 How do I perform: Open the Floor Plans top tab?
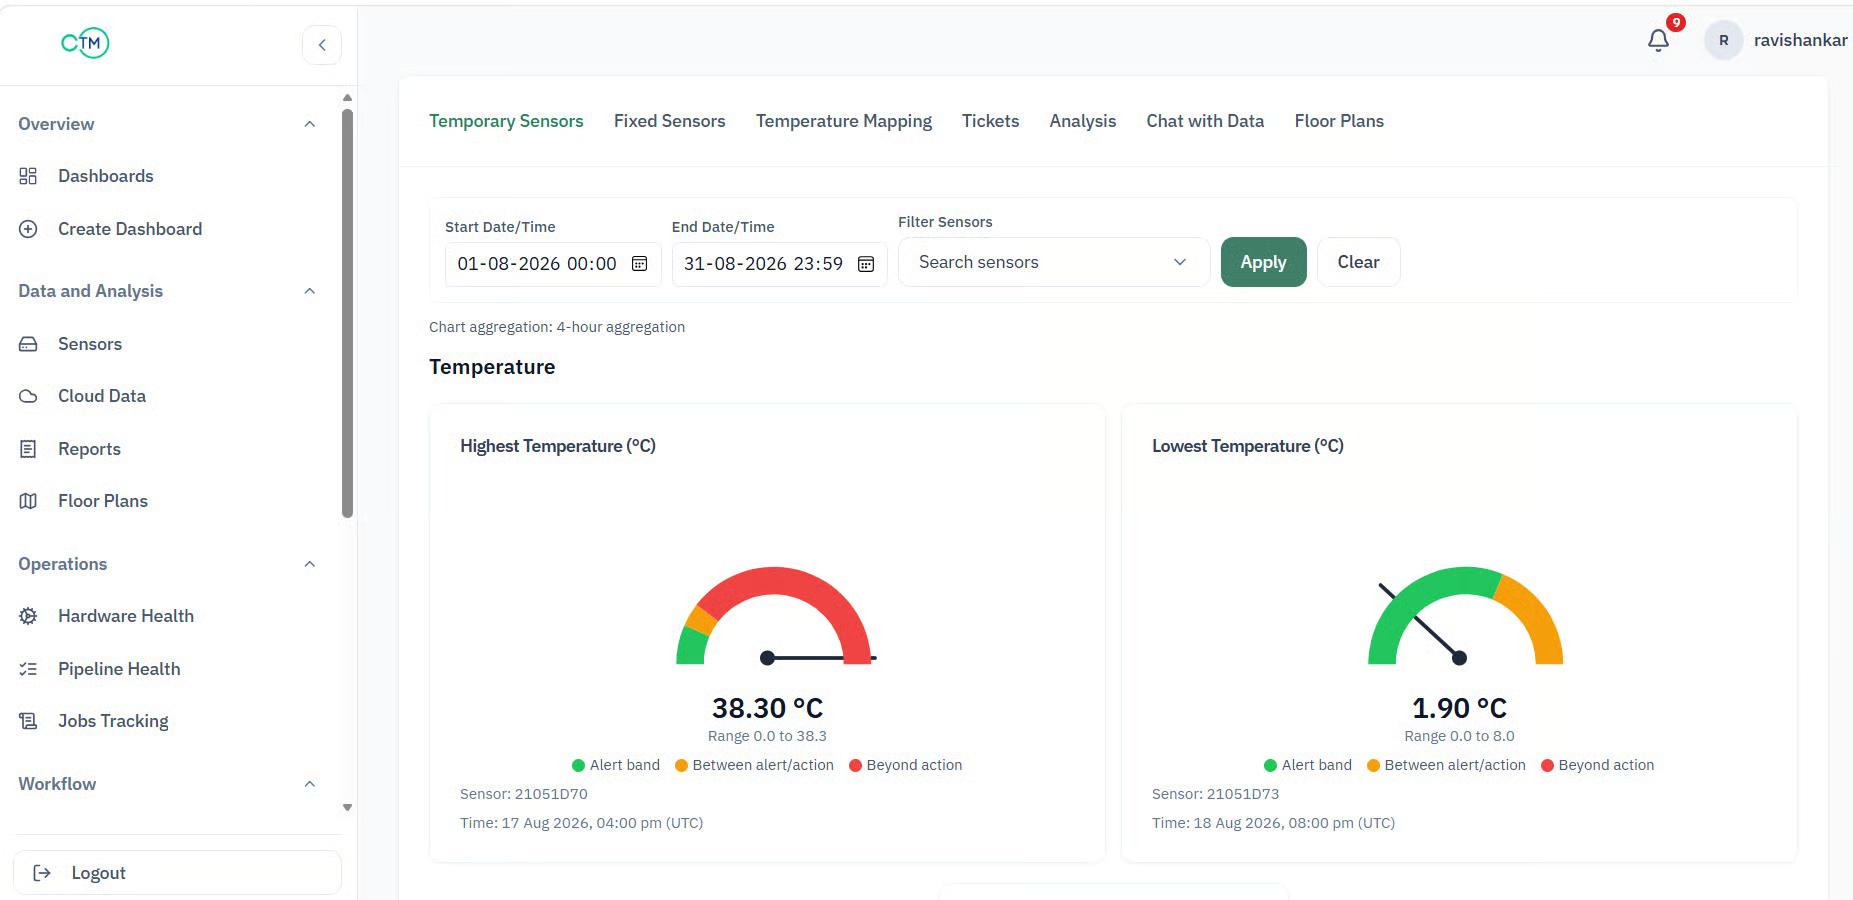coord(1339,121)
